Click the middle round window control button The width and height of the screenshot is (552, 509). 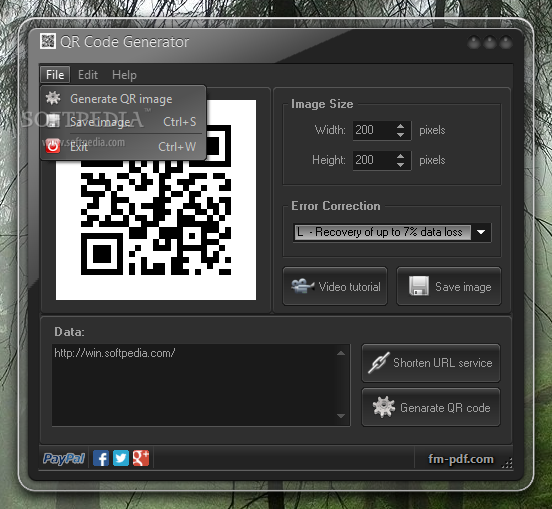(490, 43)
